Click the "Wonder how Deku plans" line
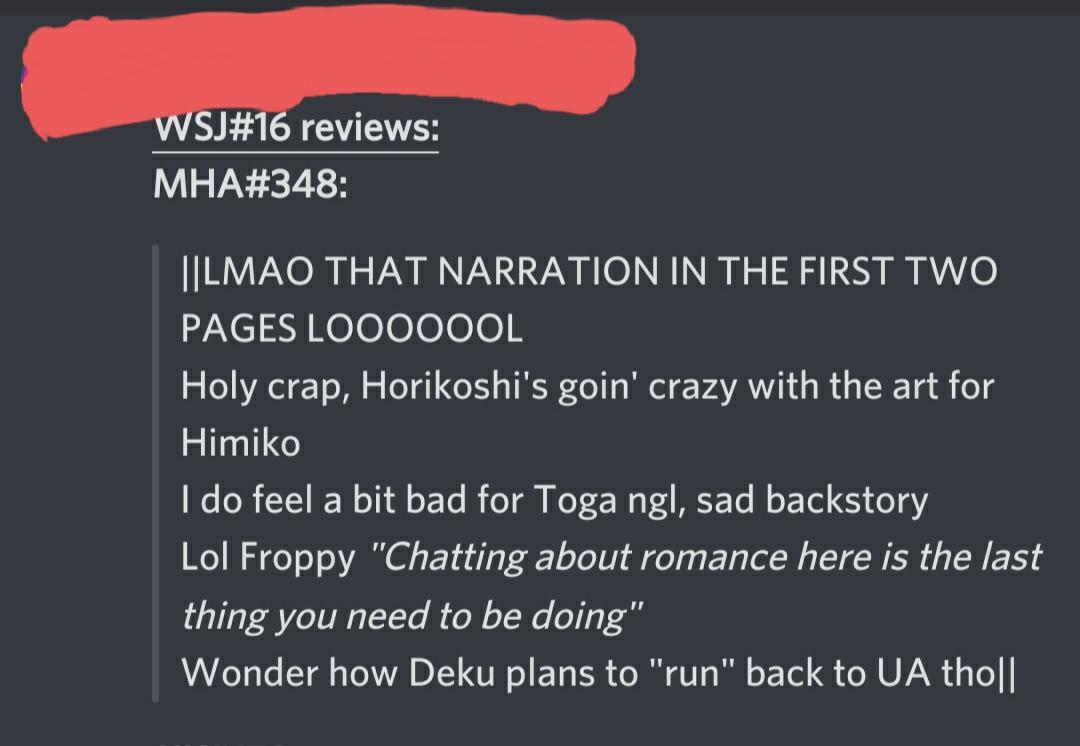The width and height of the screenshot is (1080, 746). 598,672
